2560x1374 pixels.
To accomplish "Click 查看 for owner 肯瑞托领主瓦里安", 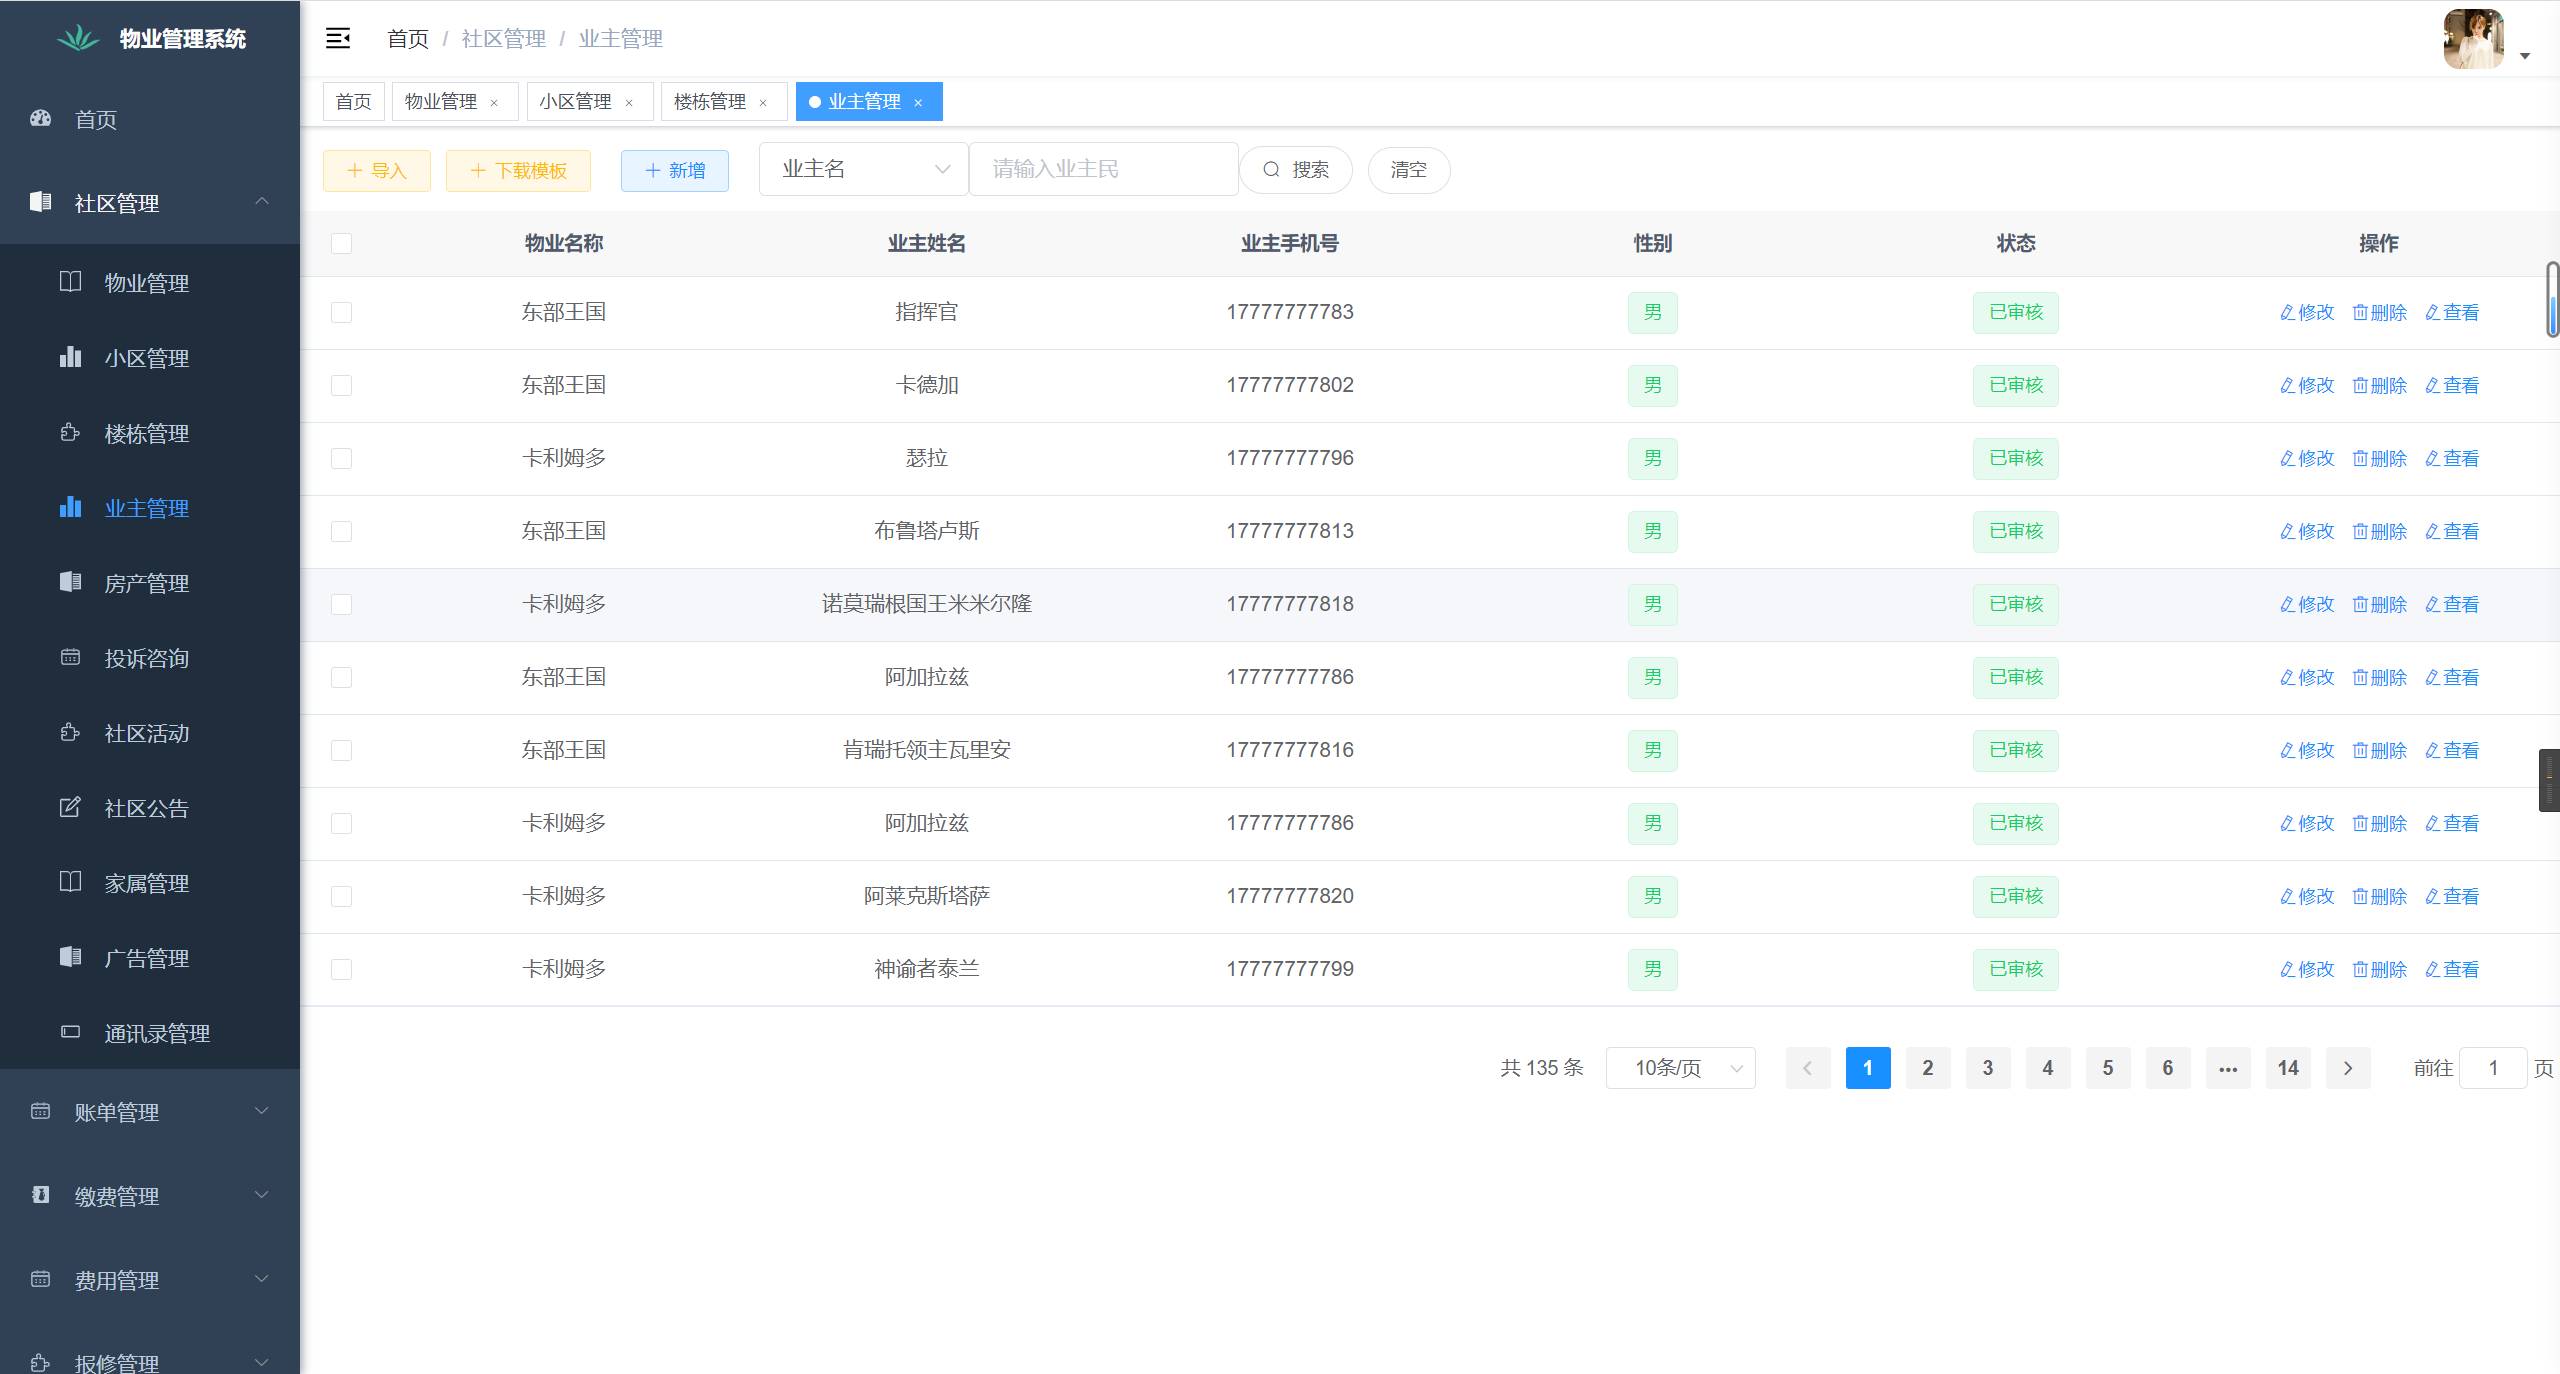I will click(2452, 750).
